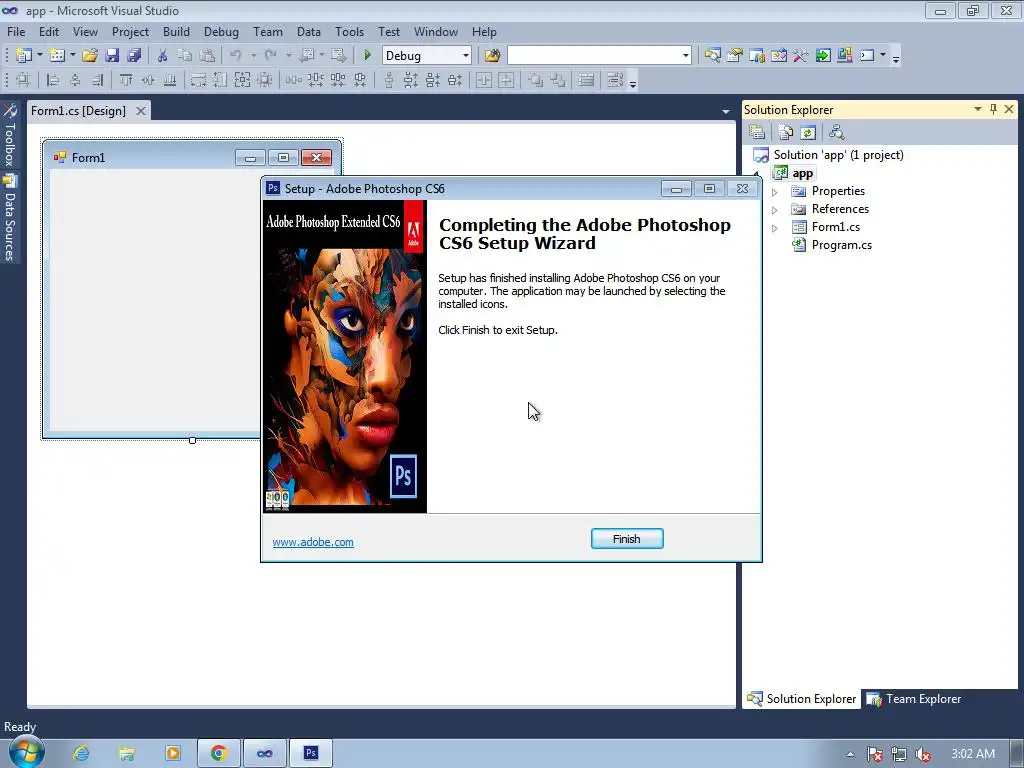Open New Project icon's dropdown arrow
This screenshot has width=1024, height=768.
(x=39, y=56)
